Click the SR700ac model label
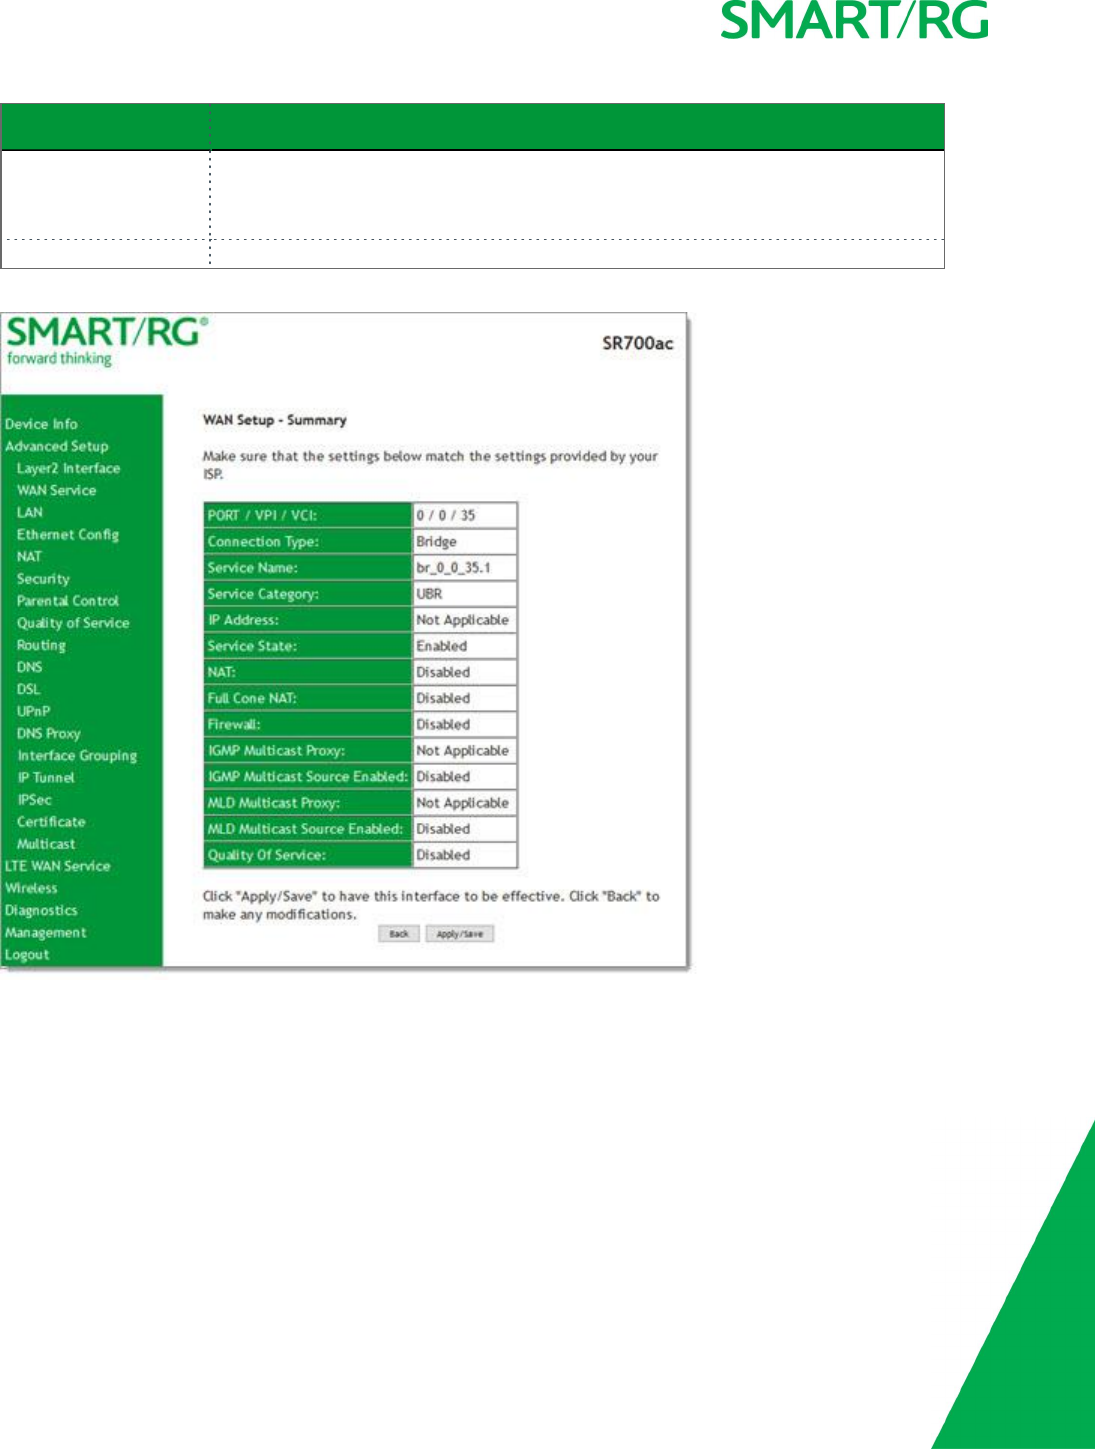 (637, 343)
